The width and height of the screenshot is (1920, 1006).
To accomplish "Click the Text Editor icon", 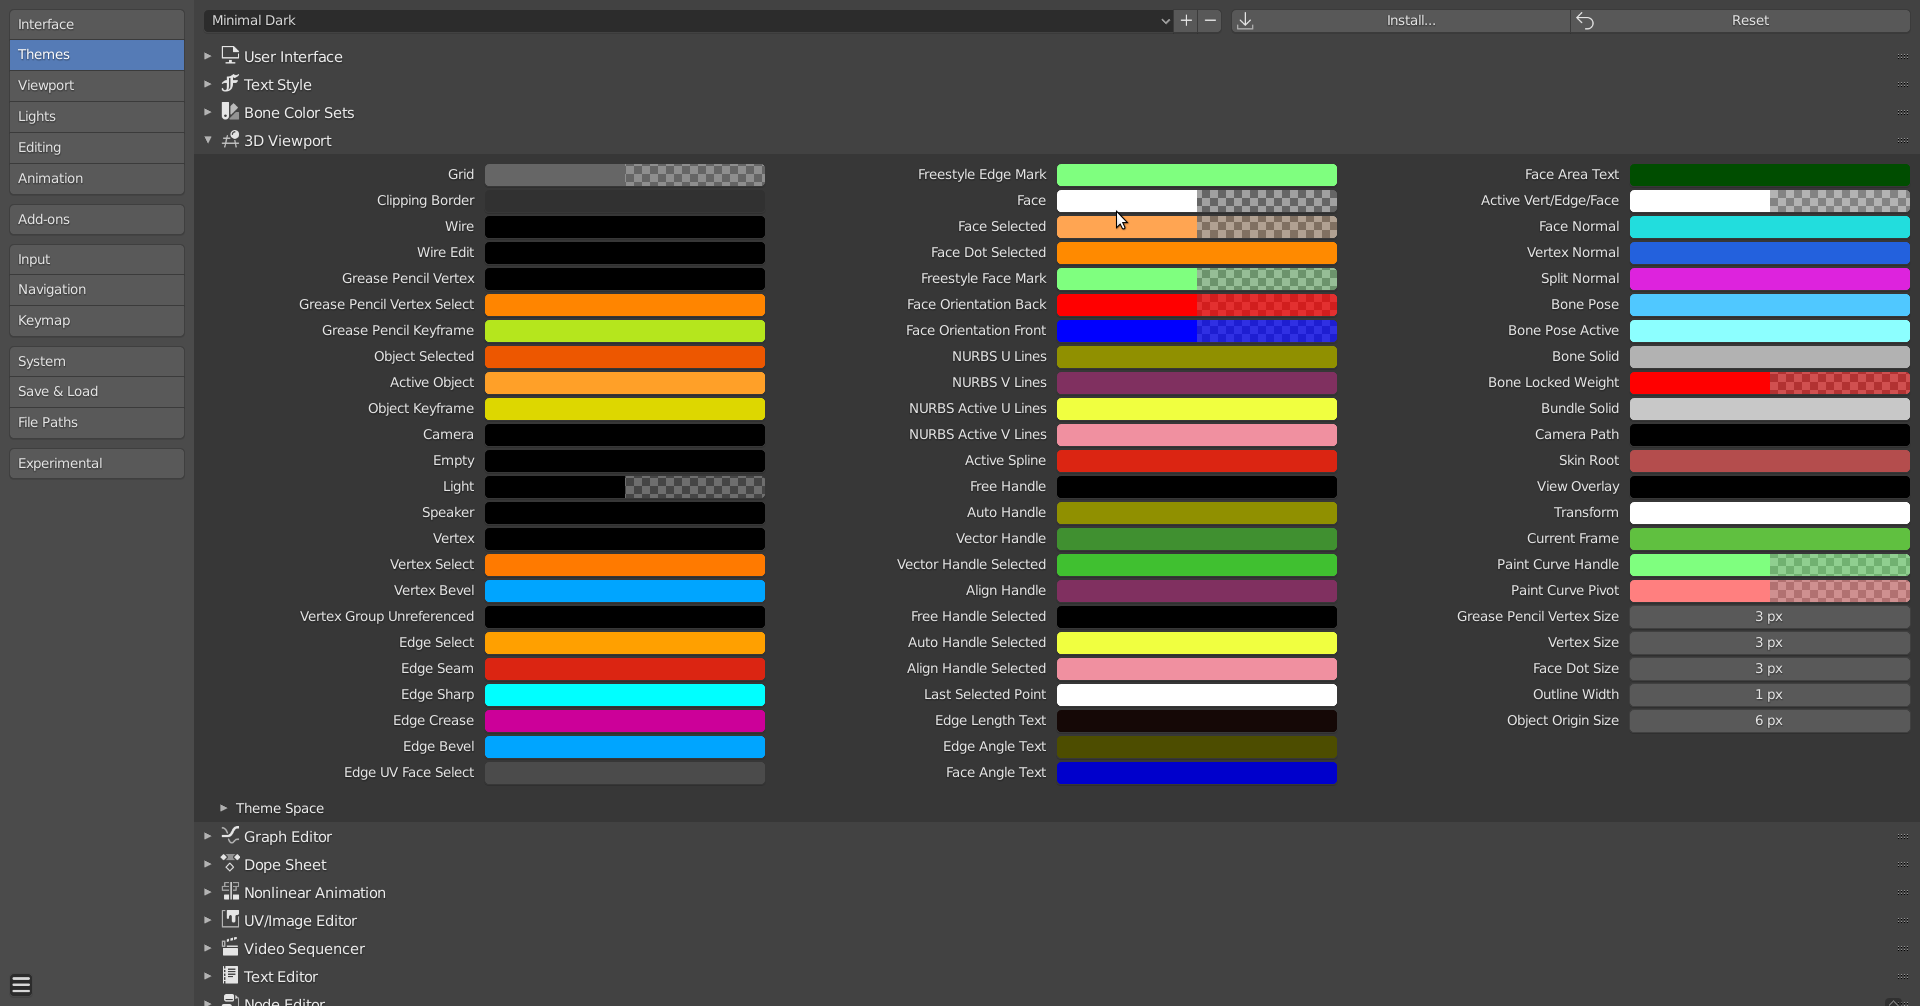I will click(230, 975).
